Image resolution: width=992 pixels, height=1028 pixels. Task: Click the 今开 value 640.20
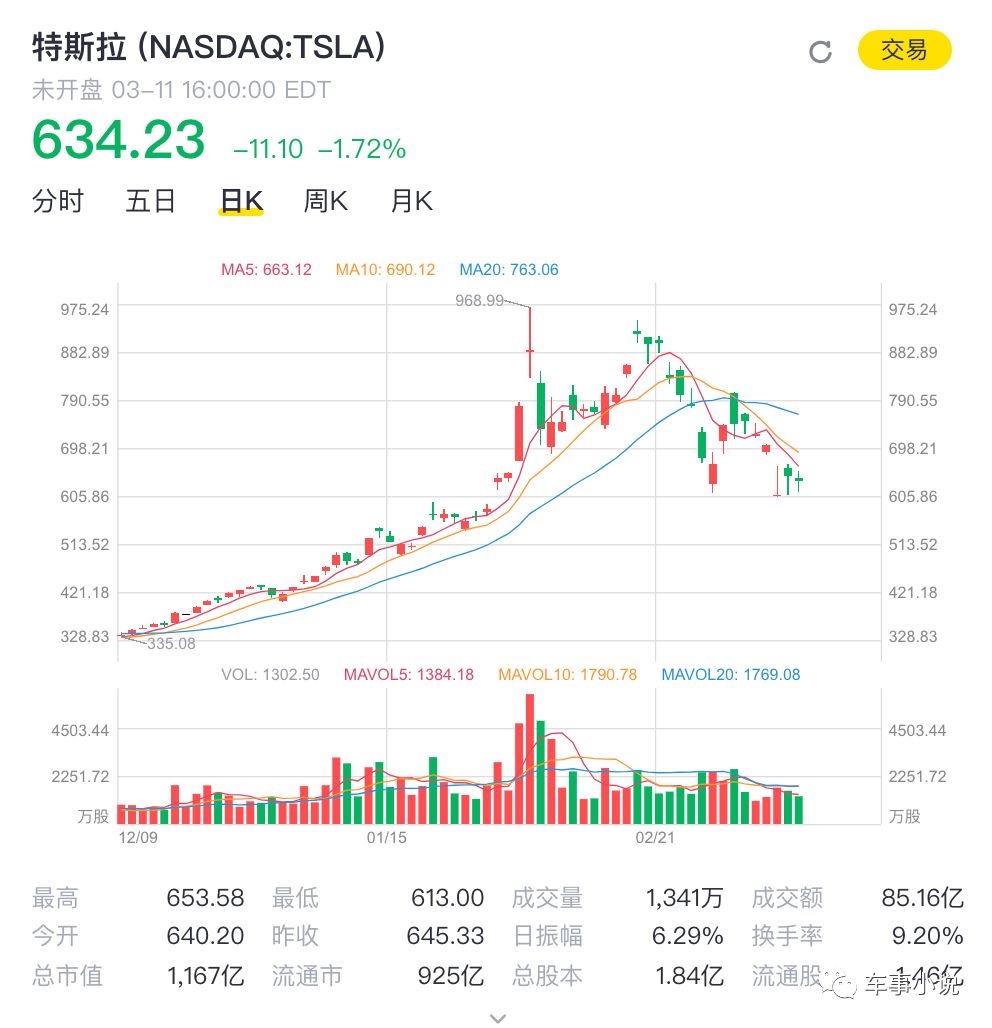click(205, 936)
